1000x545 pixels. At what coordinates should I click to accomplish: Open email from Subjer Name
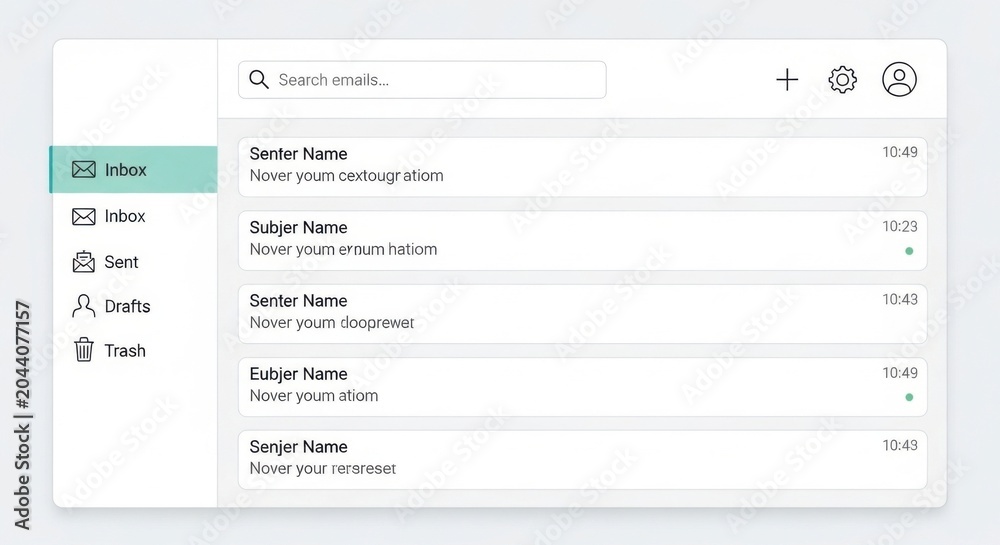(x=582, y=240)
